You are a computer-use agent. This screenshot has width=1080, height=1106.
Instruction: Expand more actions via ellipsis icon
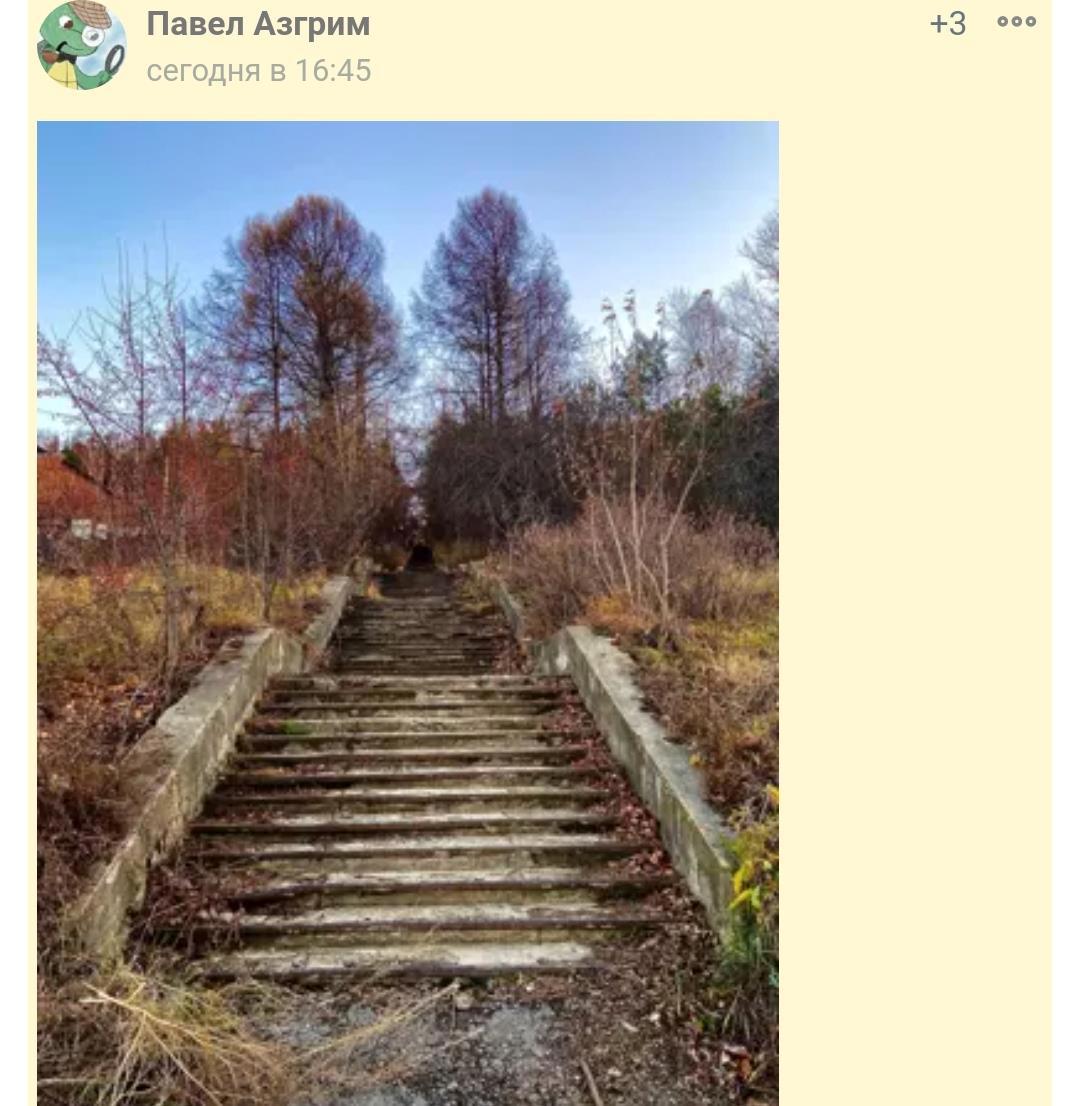tap(1016, 22)
